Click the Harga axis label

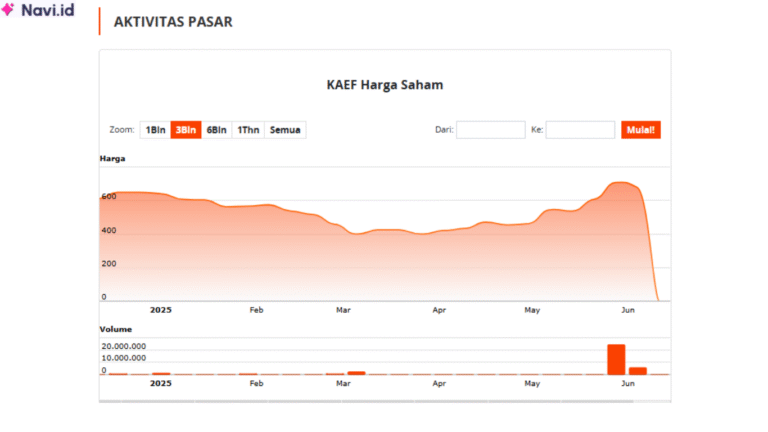[113, 158]
